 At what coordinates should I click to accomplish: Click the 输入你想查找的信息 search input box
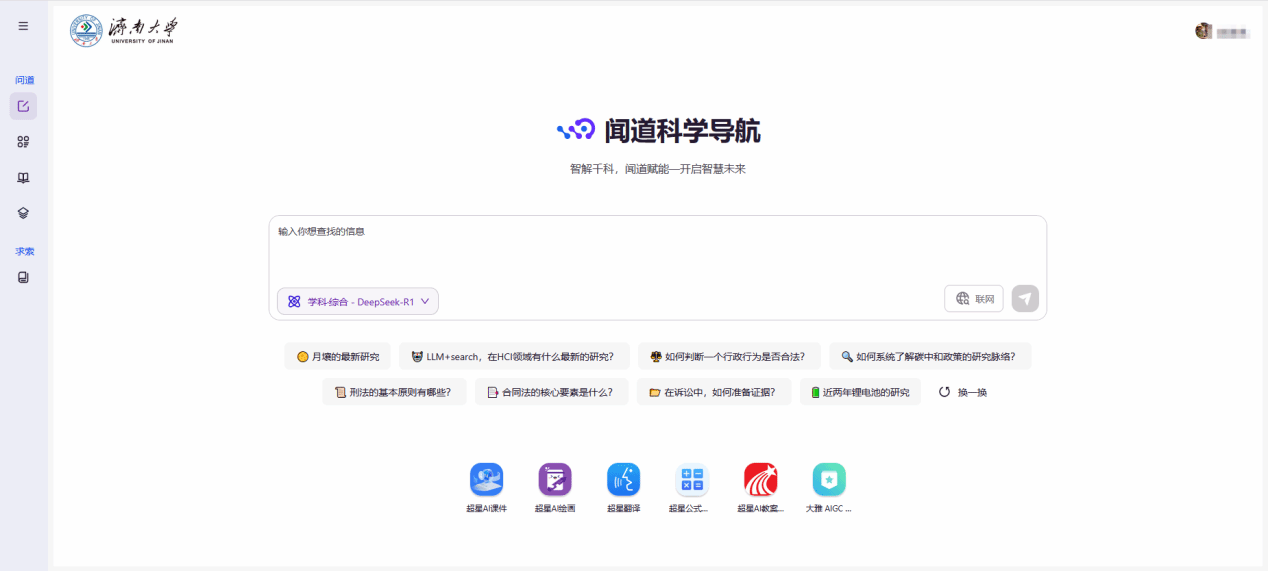pos(656,250)
